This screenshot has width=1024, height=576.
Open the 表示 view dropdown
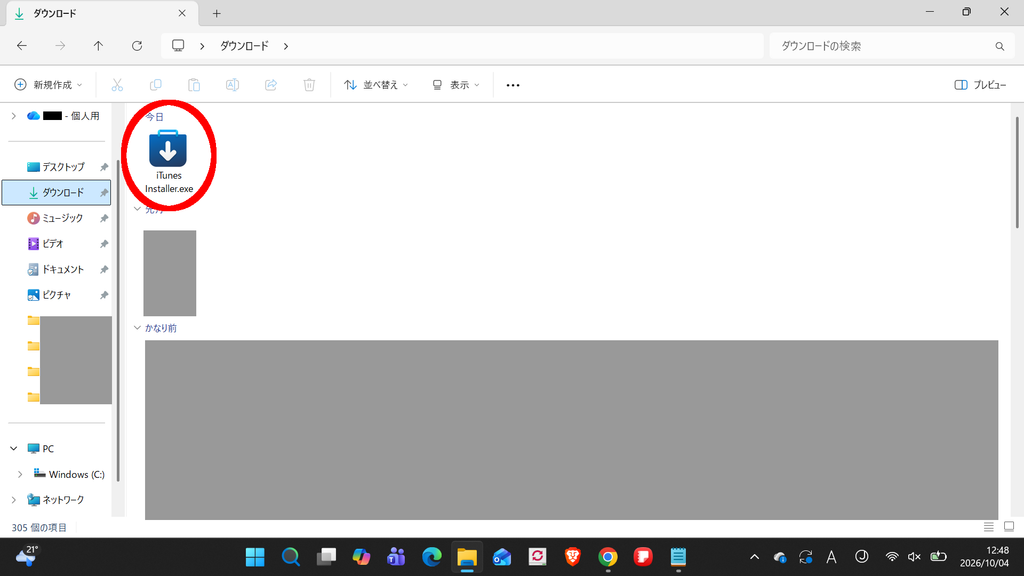(456, 85)
